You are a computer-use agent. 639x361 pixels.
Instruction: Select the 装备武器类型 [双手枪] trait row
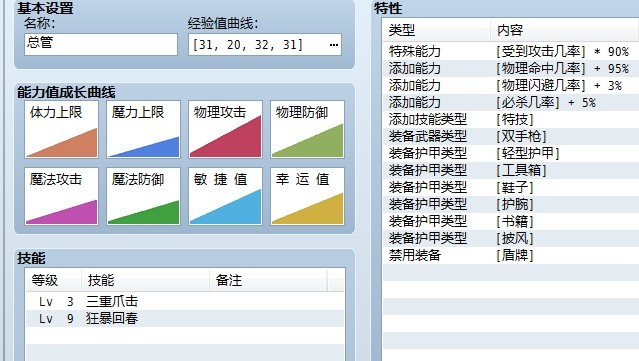tap(511, 136)
